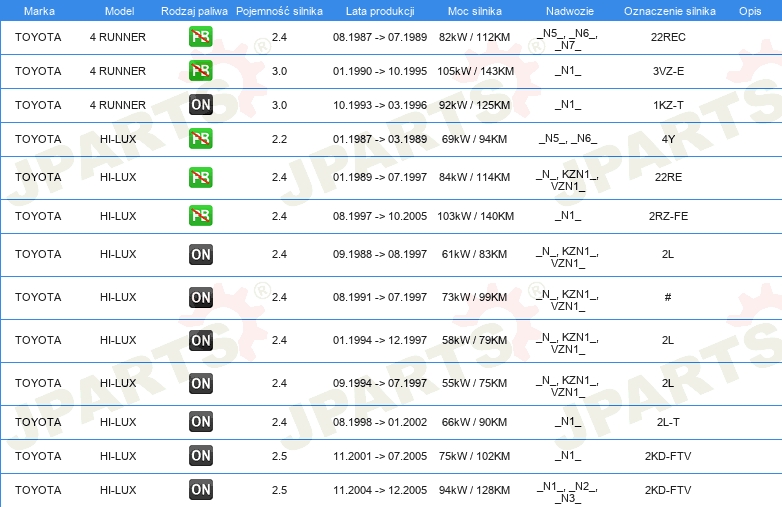Click the Marka column header
This screenshot has width=782, height=507.
(x=39, y=11)
